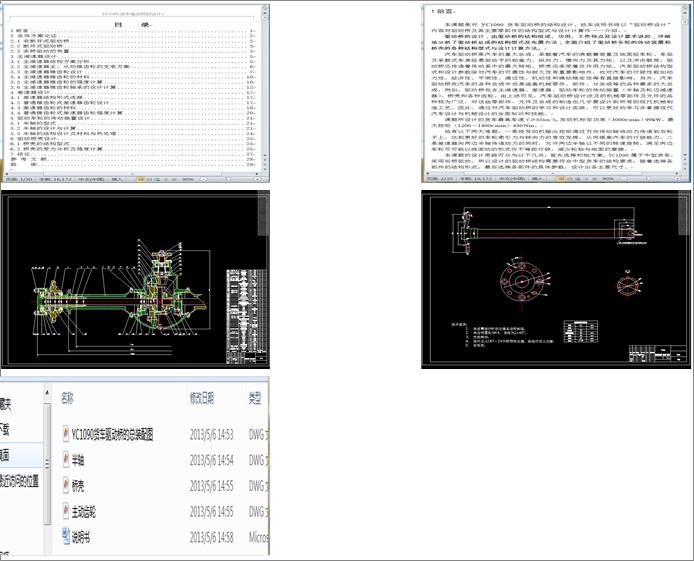Click the 1 前言 heading in the preface document
Viewport: 694px width, 561px height.
tap(443, 11)
